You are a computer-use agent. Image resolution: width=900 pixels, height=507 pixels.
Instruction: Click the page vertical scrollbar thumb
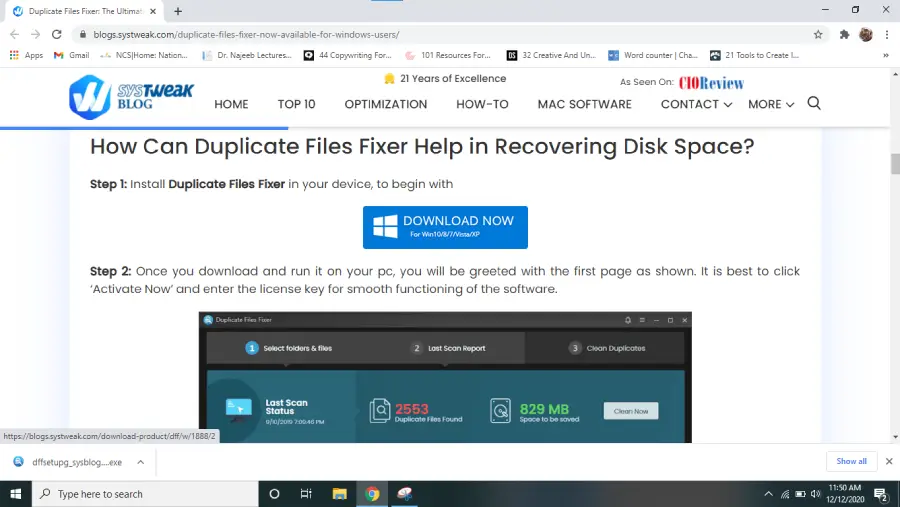coord(895,164)
